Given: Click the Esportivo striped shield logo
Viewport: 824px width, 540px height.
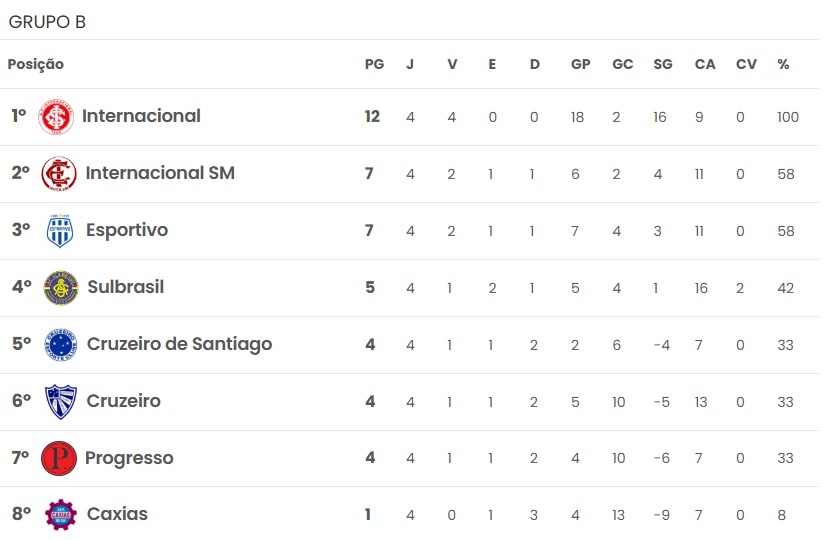Looking at the screenshot, I should coord(59,231).
